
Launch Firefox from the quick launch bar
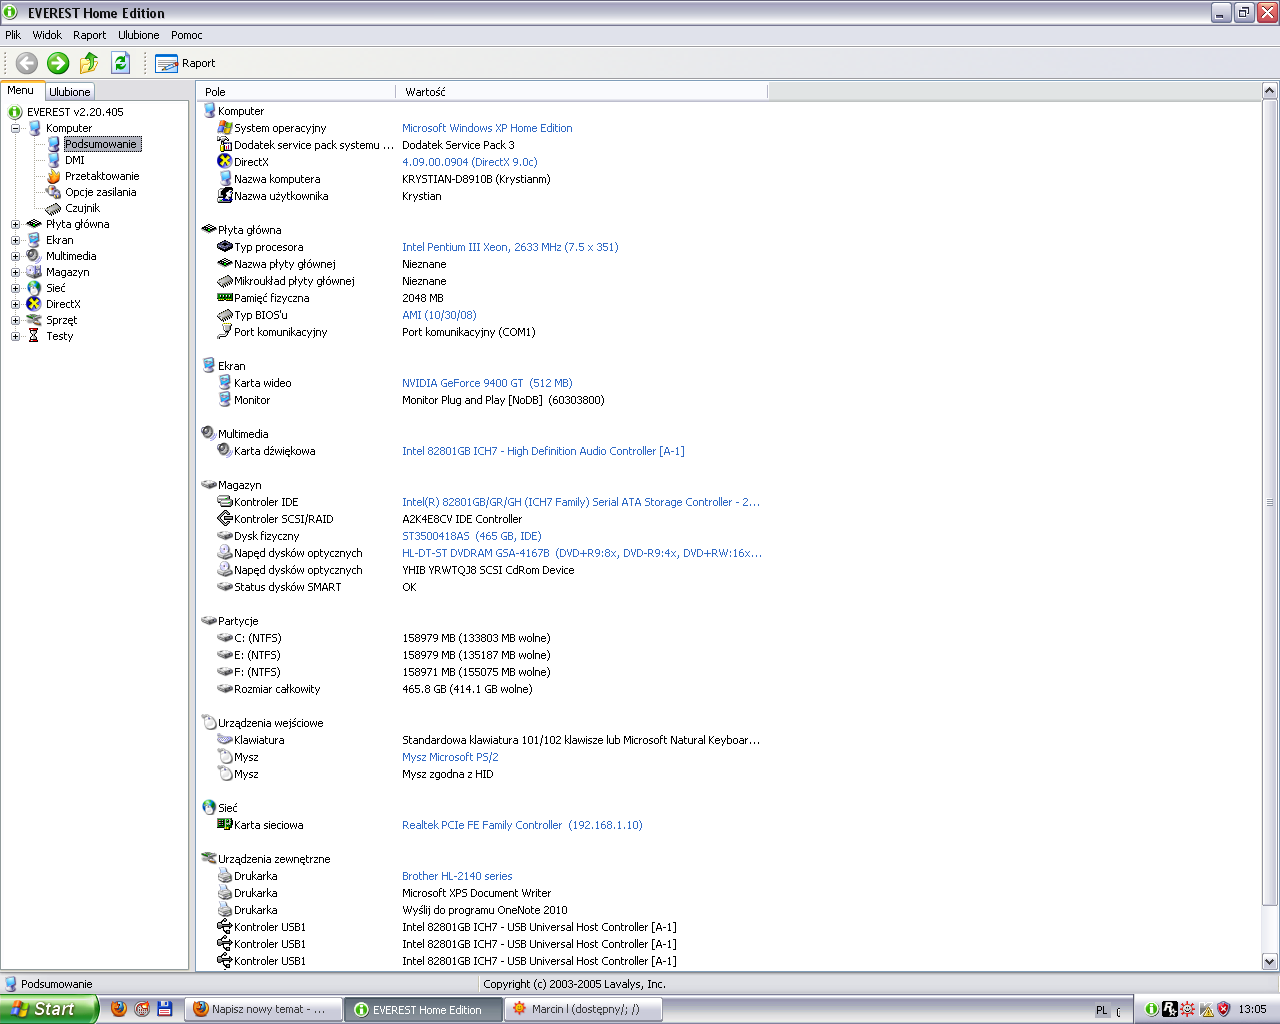[x=119, y=1009]
